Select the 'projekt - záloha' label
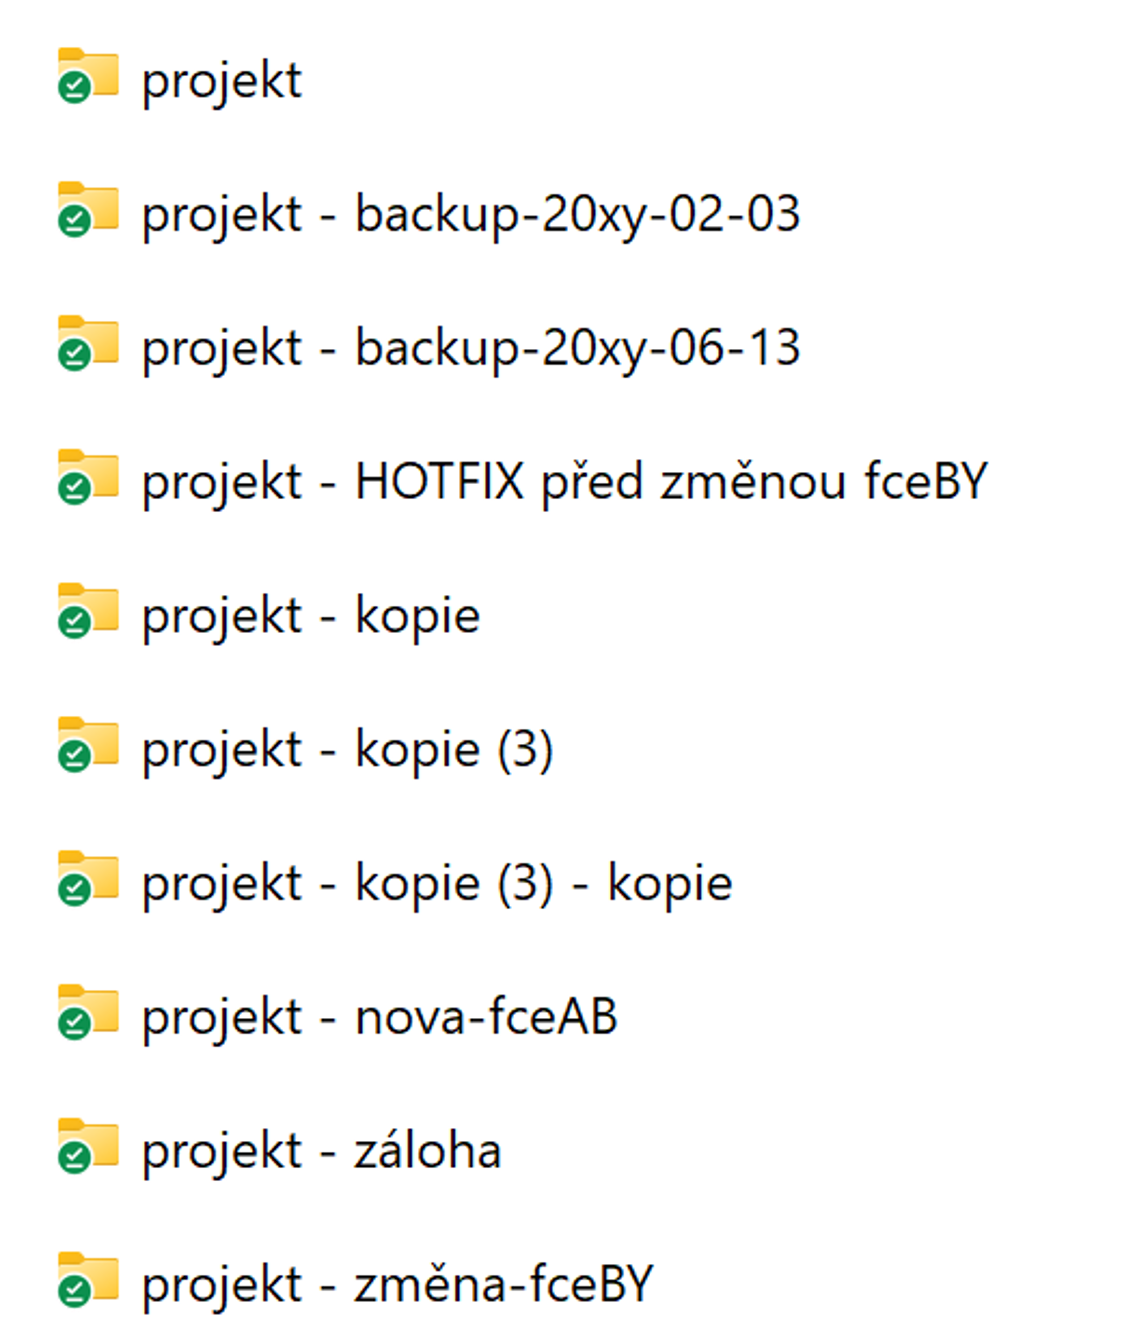The height and width of the screenshot is (1338, 1135). coord(321,1153)
